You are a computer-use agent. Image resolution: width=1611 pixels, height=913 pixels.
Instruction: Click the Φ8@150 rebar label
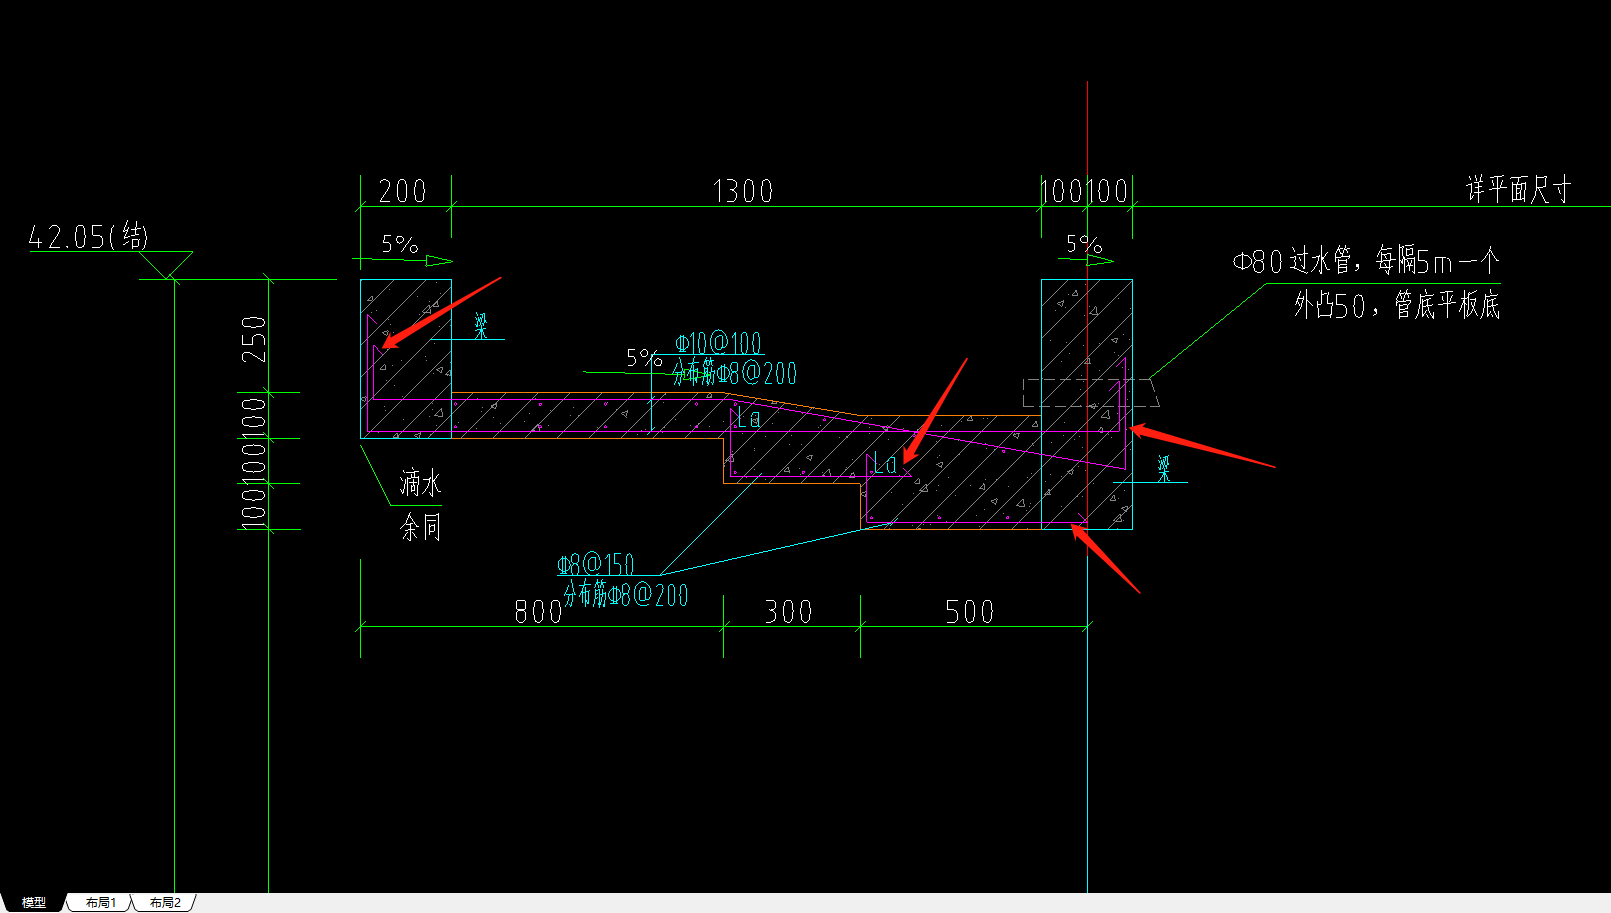click(596, 564)
